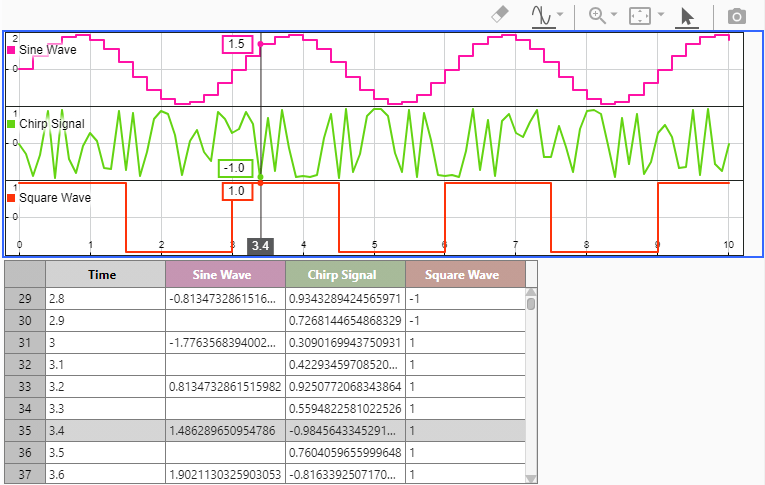Click the Chirp Signal legend color square

pos(11,124)
